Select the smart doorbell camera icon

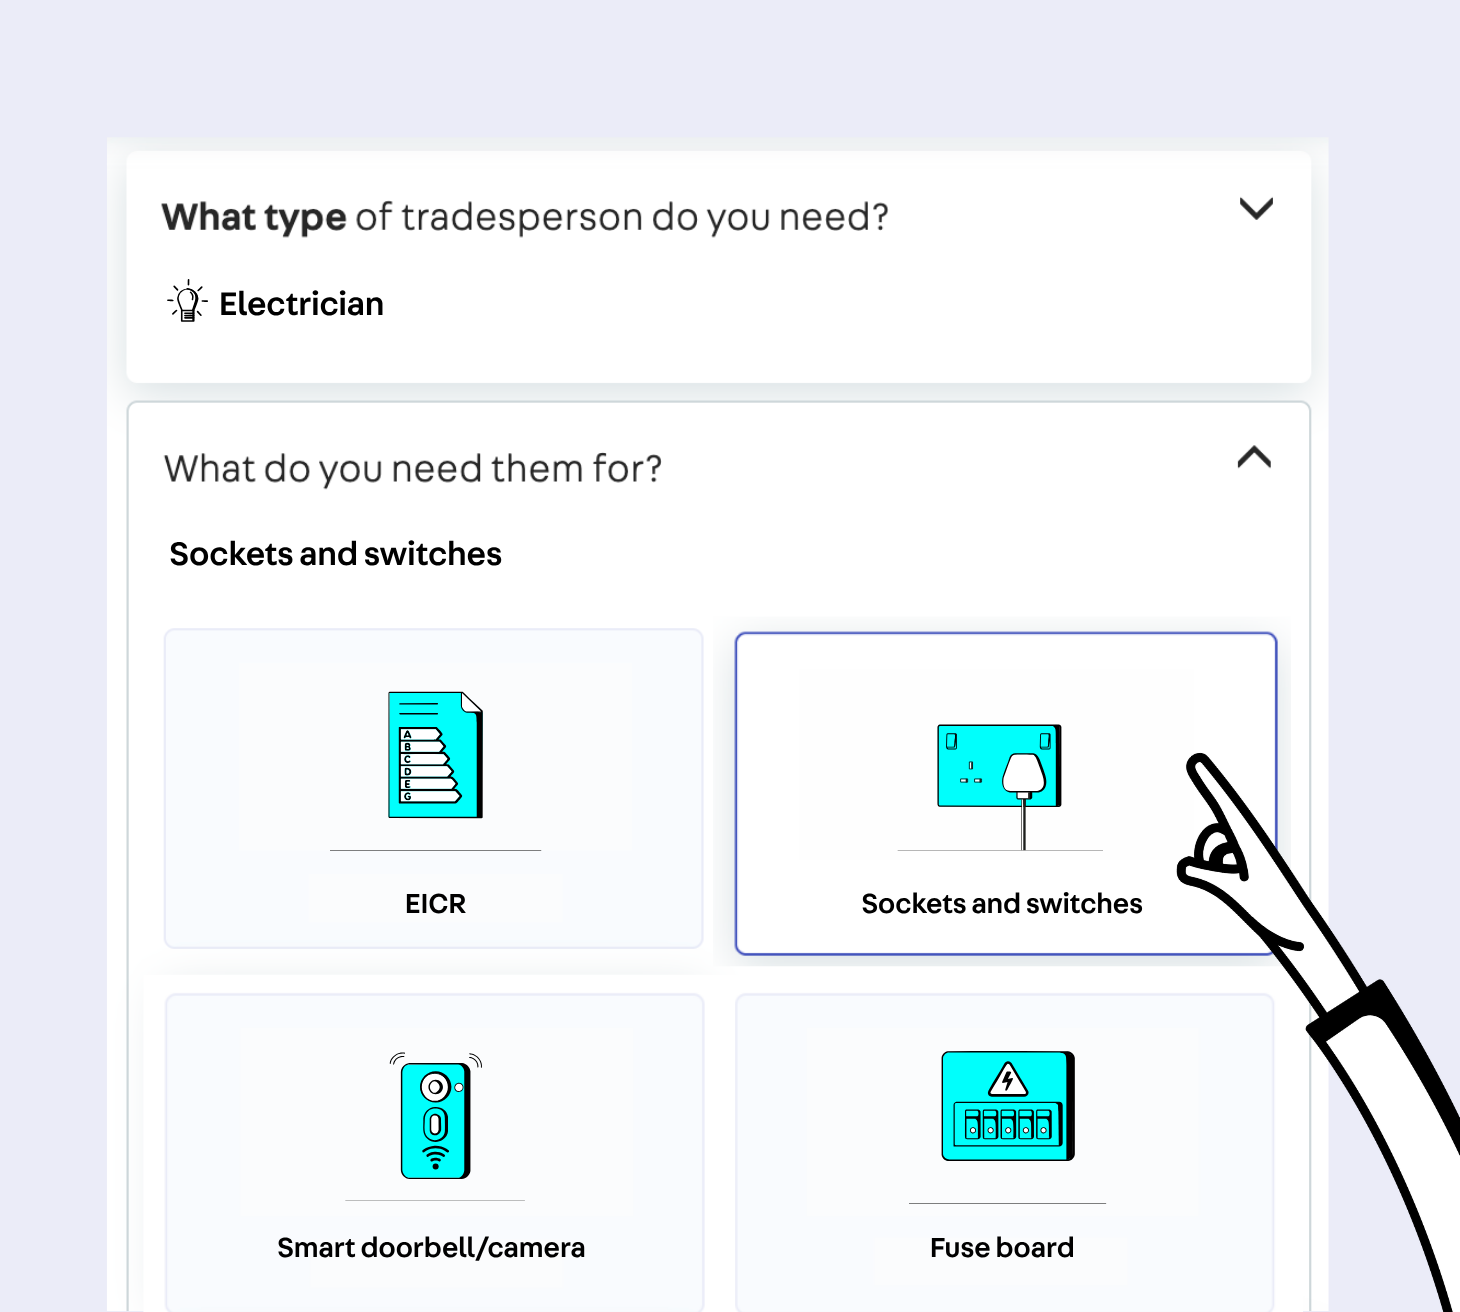point(435,1118)
